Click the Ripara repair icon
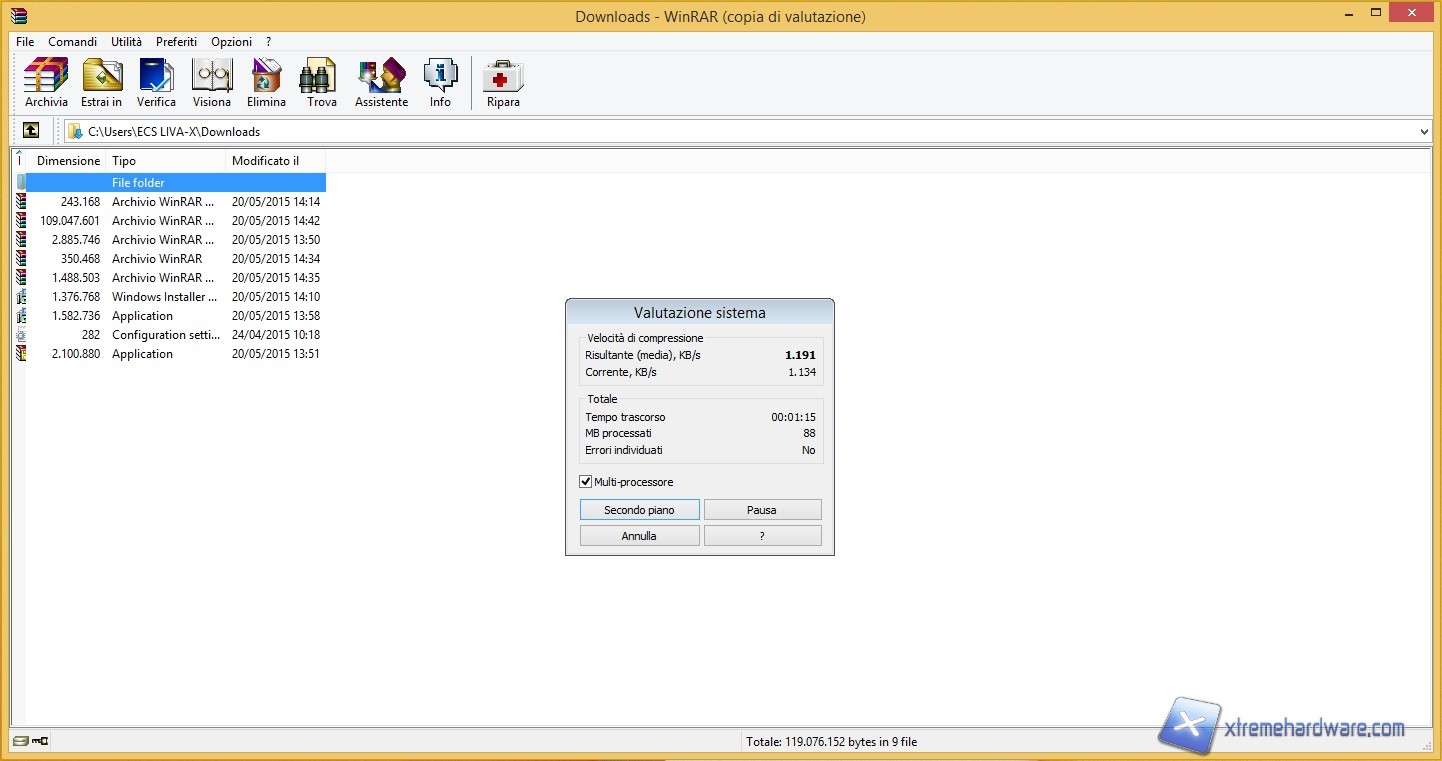 (502, 82)
